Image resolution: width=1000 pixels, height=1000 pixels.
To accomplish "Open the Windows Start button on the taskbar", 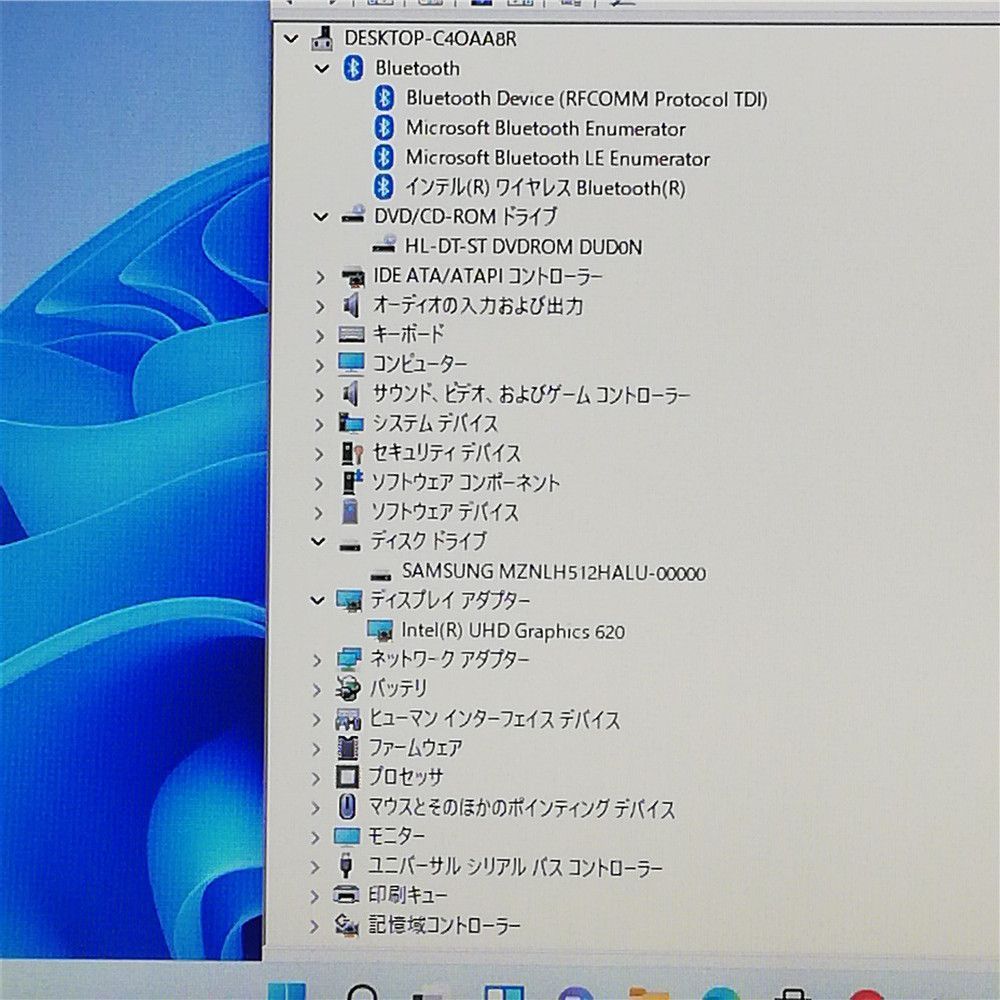I will 286,991.
